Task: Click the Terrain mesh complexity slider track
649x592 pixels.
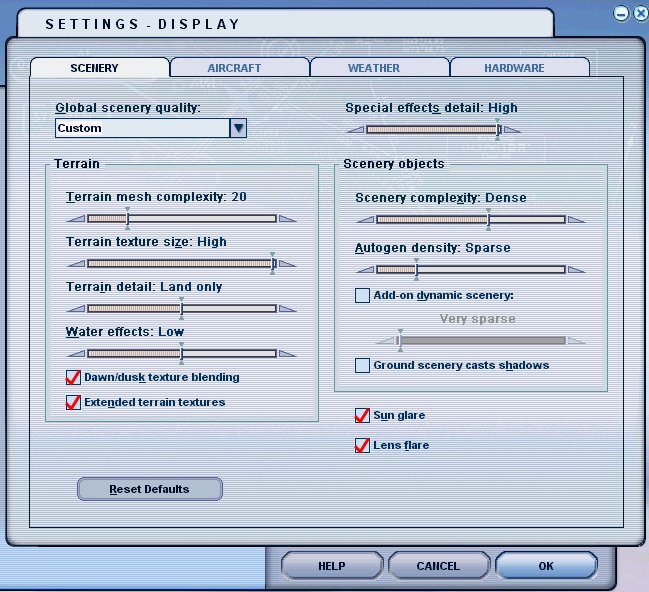Action: coord(182,219)
